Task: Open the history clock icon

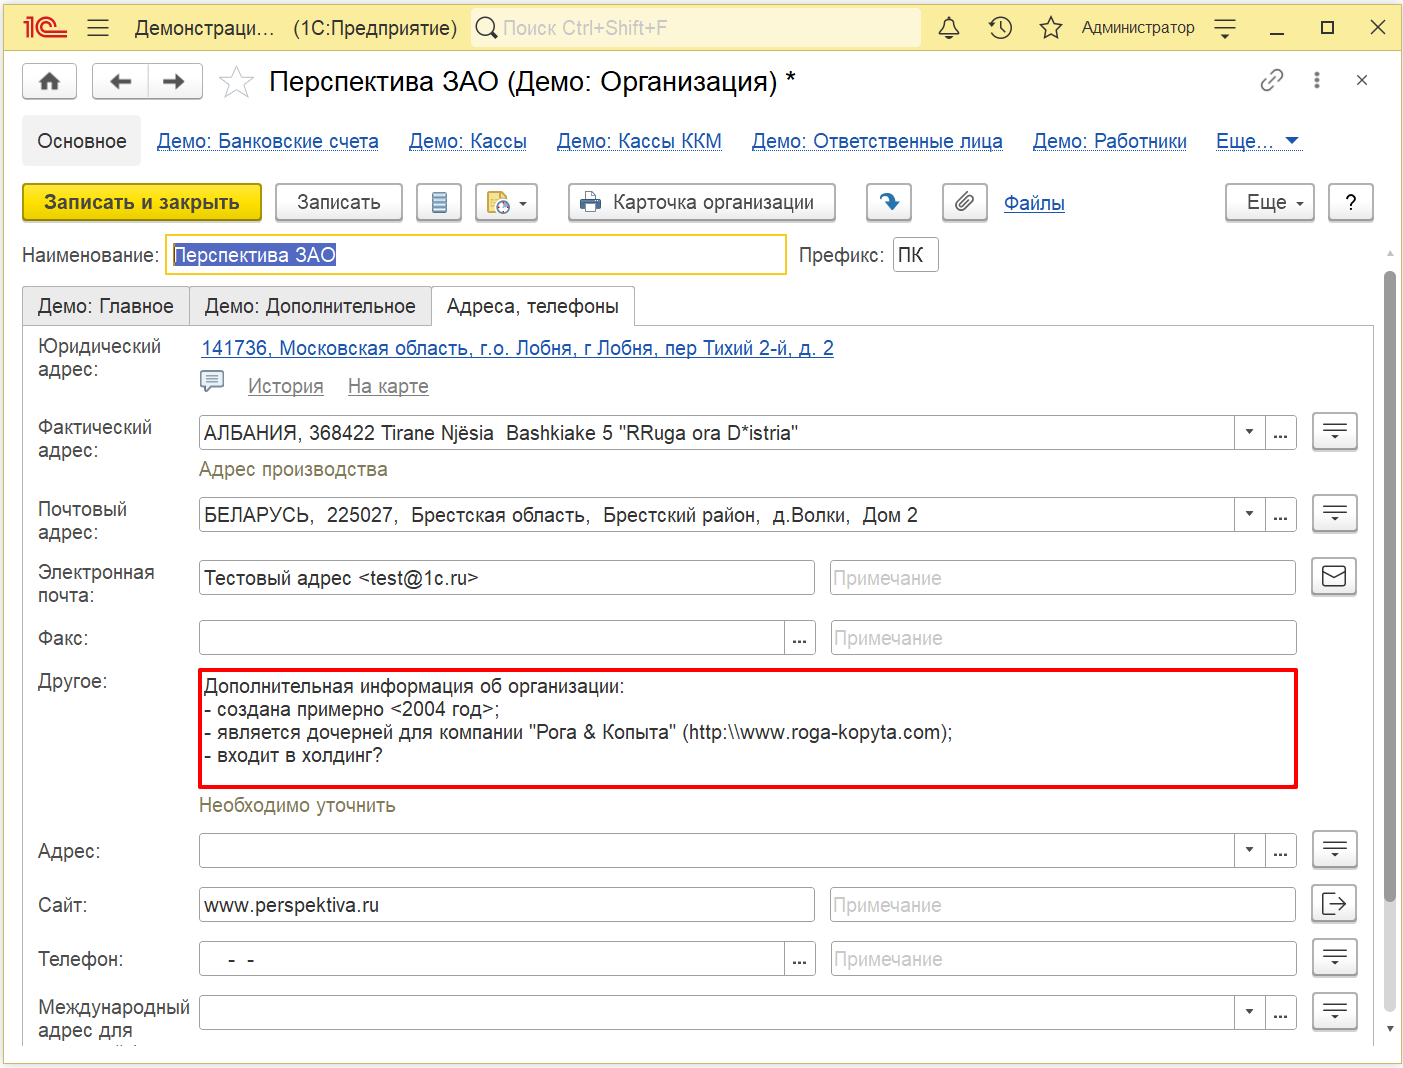Action: coord(1000,28)
